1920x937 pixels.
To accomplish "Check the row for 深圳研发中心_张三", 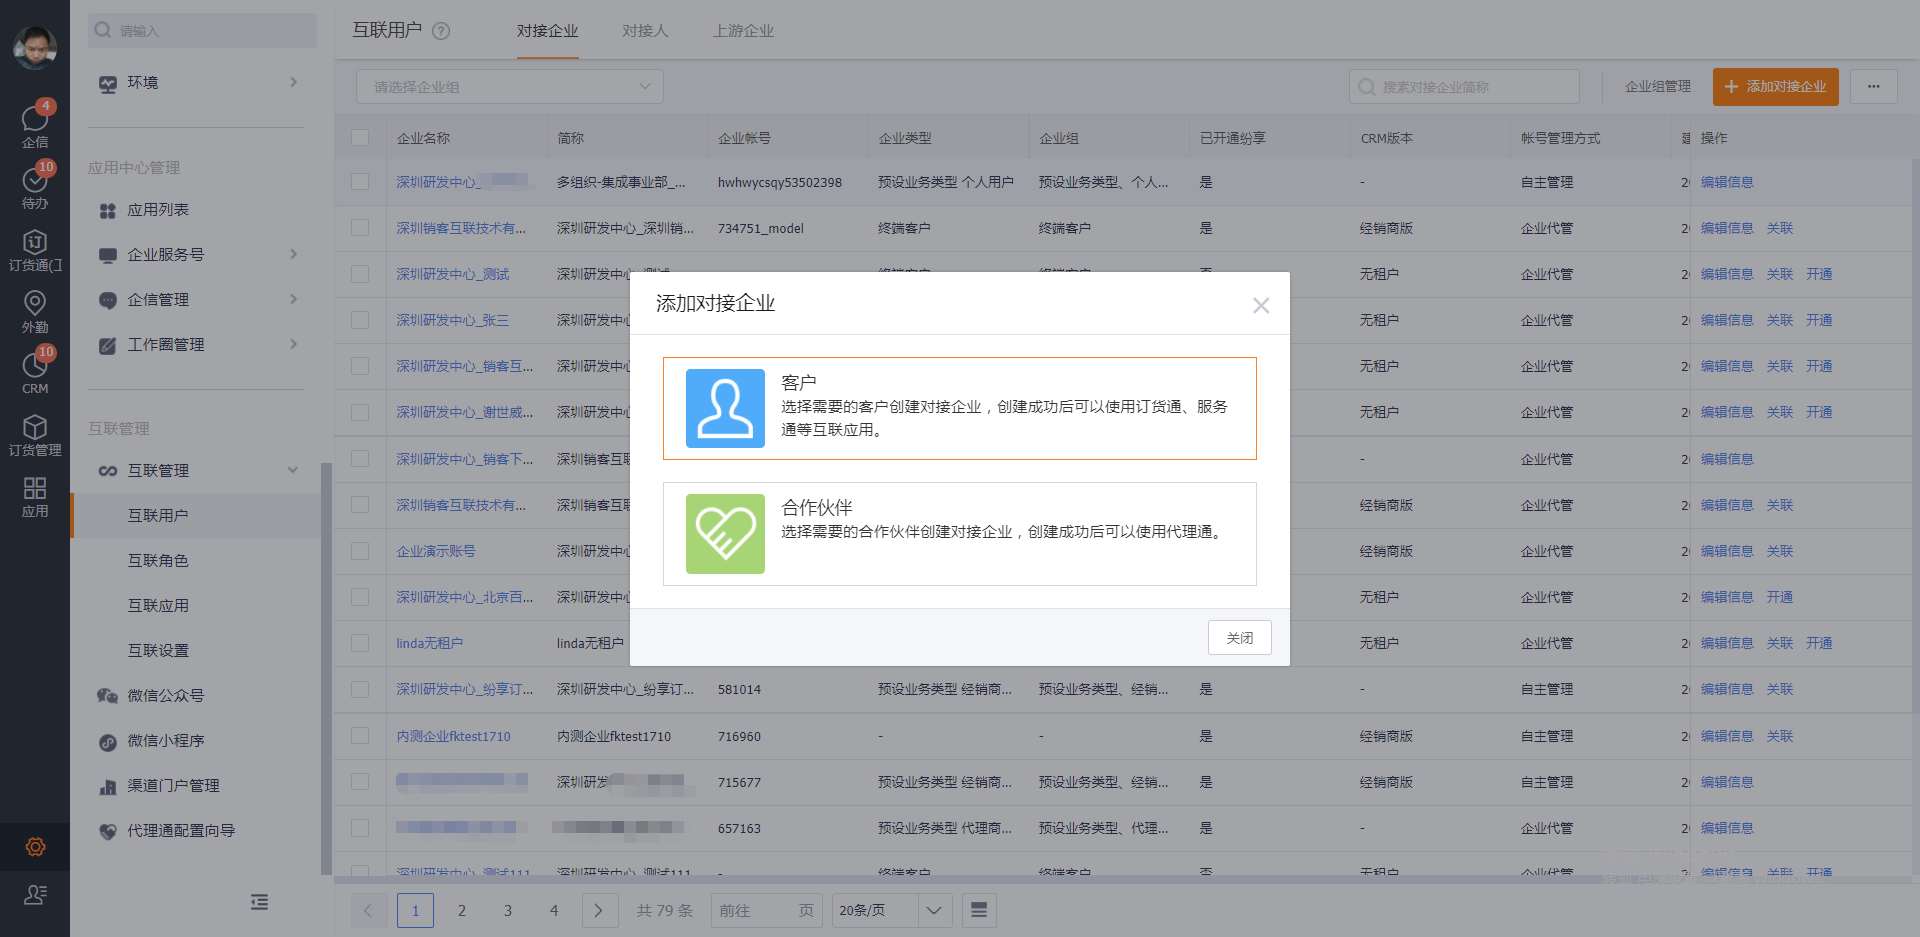I will pos(360,320).
